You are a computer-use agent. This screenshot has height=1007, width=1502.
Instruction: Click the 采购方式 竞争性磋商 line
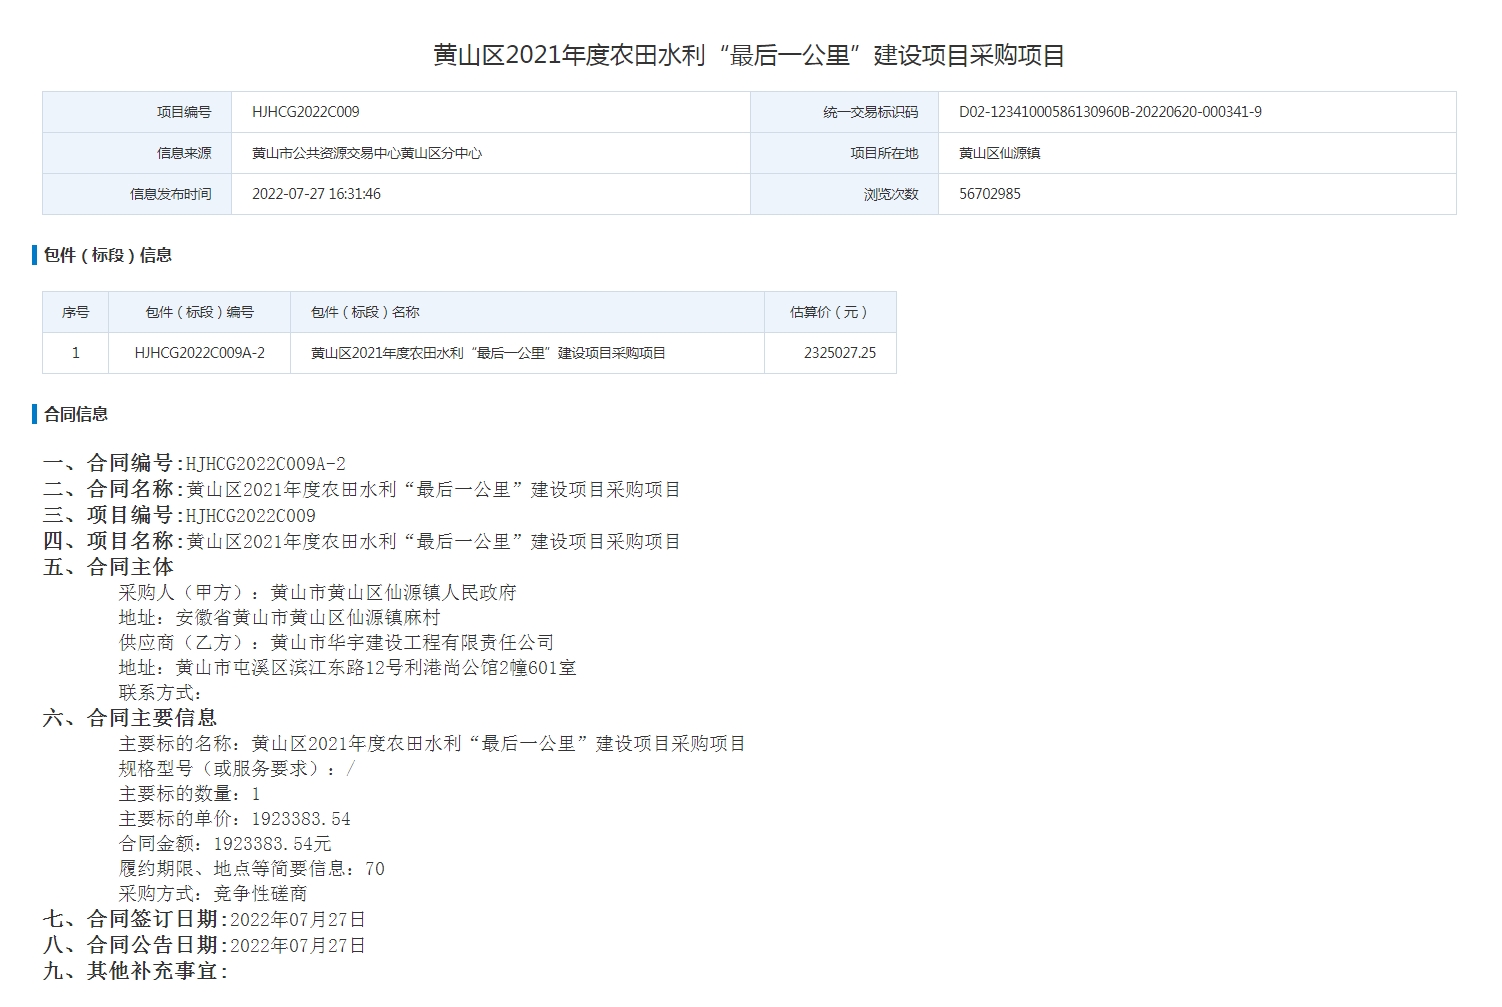pyautogui.click(x=213, y=894)
